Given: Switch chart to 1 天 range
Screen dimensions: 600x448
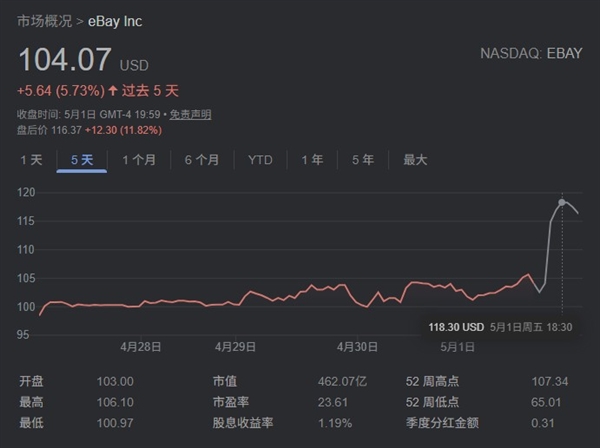Looking at the screenshot, I should point(31,160).
